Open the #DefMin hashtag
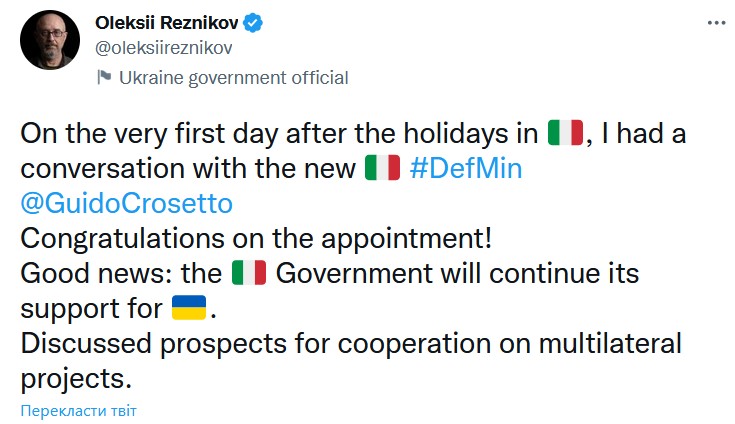The height and width of the screenshot is (424, 735). (466, 168)
